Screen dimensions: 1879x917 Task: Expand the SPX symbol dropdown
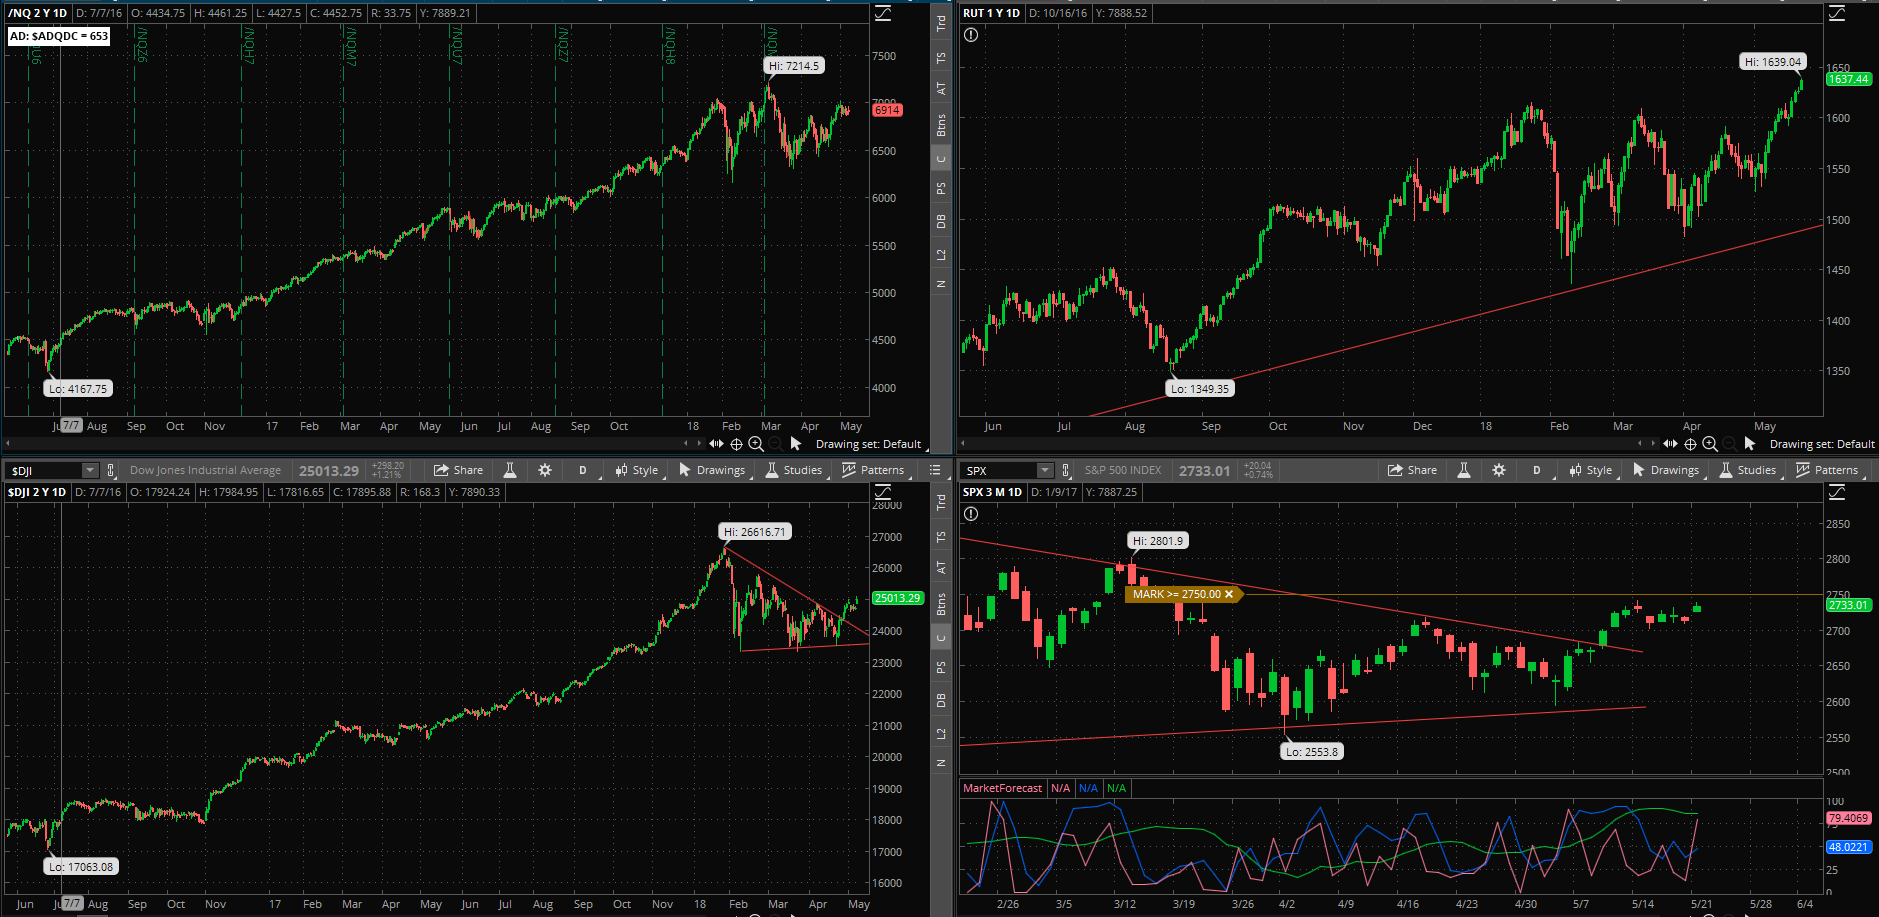1045,470
